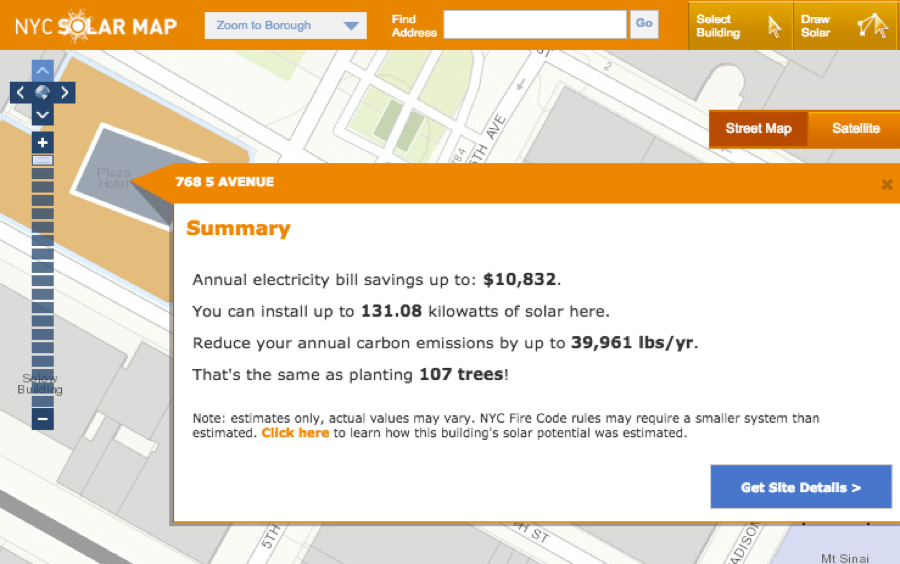Viewport: 900px width, 564px height.
Task: Click the zoom slider handle
Action: (x=42, y=160)
